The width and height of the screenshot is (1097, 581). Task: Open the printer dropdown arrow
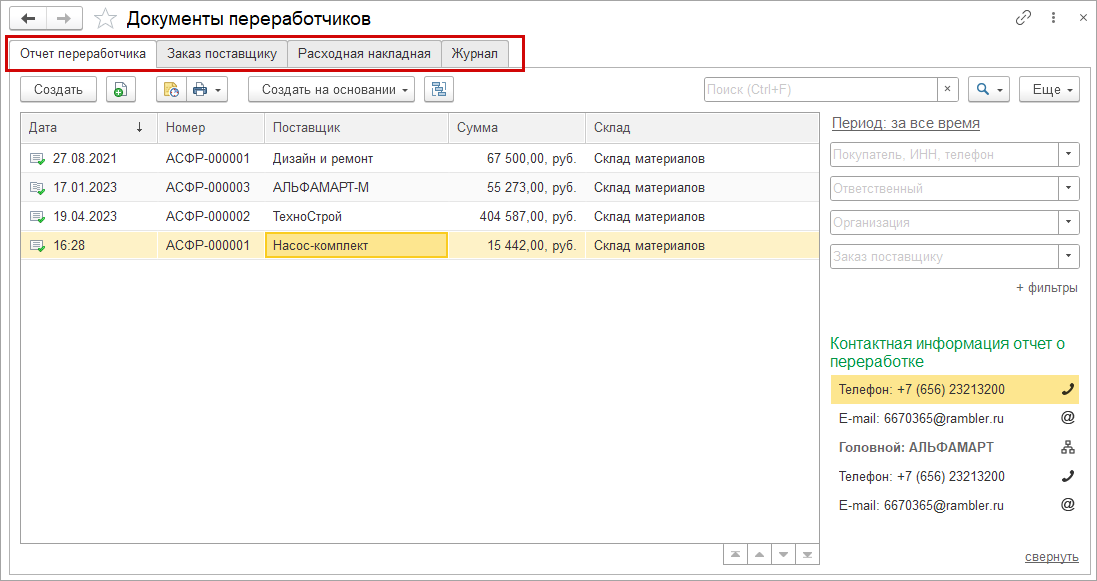218,90
